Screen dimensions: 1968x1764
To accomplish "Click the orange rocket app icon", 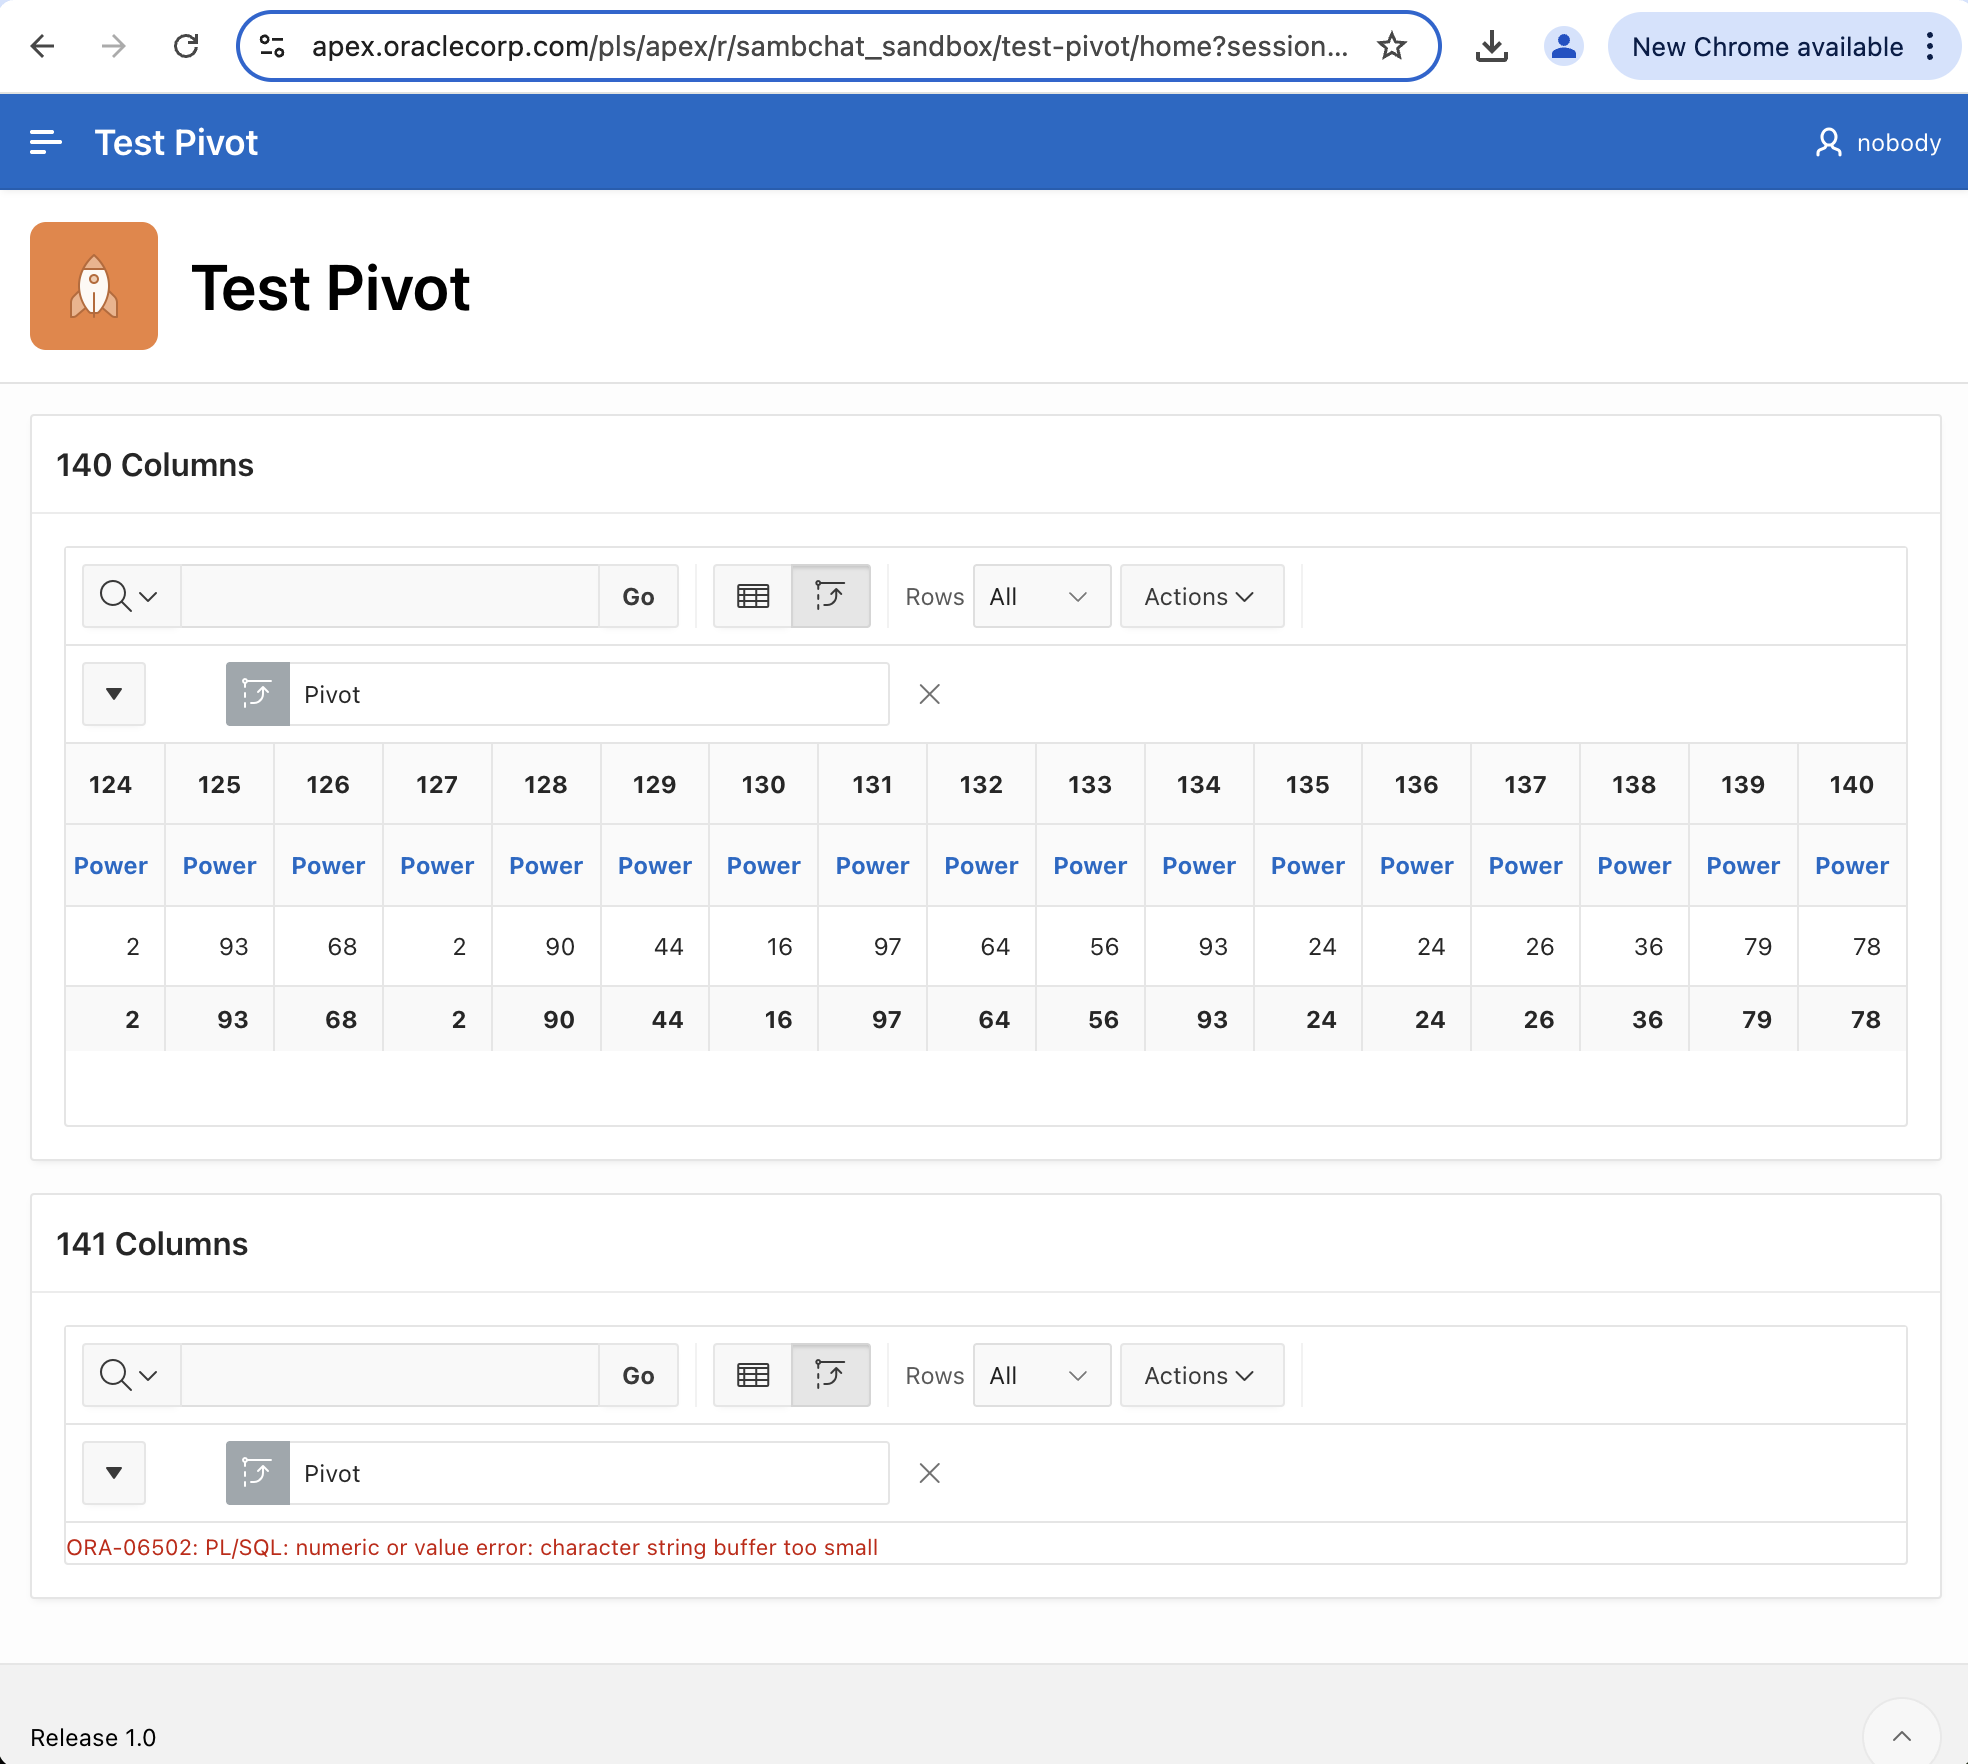I will coord(94,286).
